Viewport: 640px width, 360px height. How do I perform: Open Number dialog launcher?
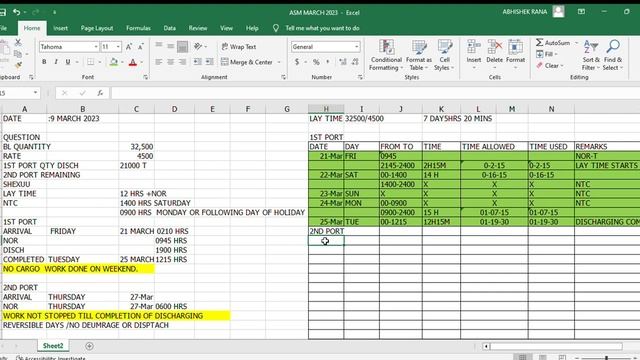tap(360, 77)
